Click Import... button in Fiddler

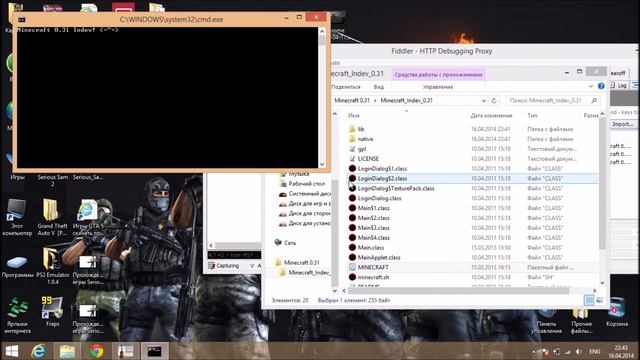pos(622,124)
